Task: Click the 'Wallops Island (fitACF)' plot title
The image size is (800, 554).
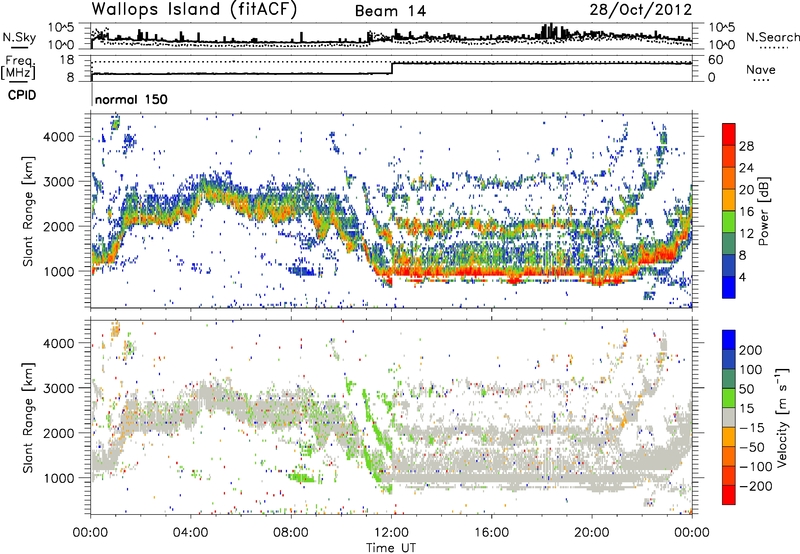Action: [193, 10]
